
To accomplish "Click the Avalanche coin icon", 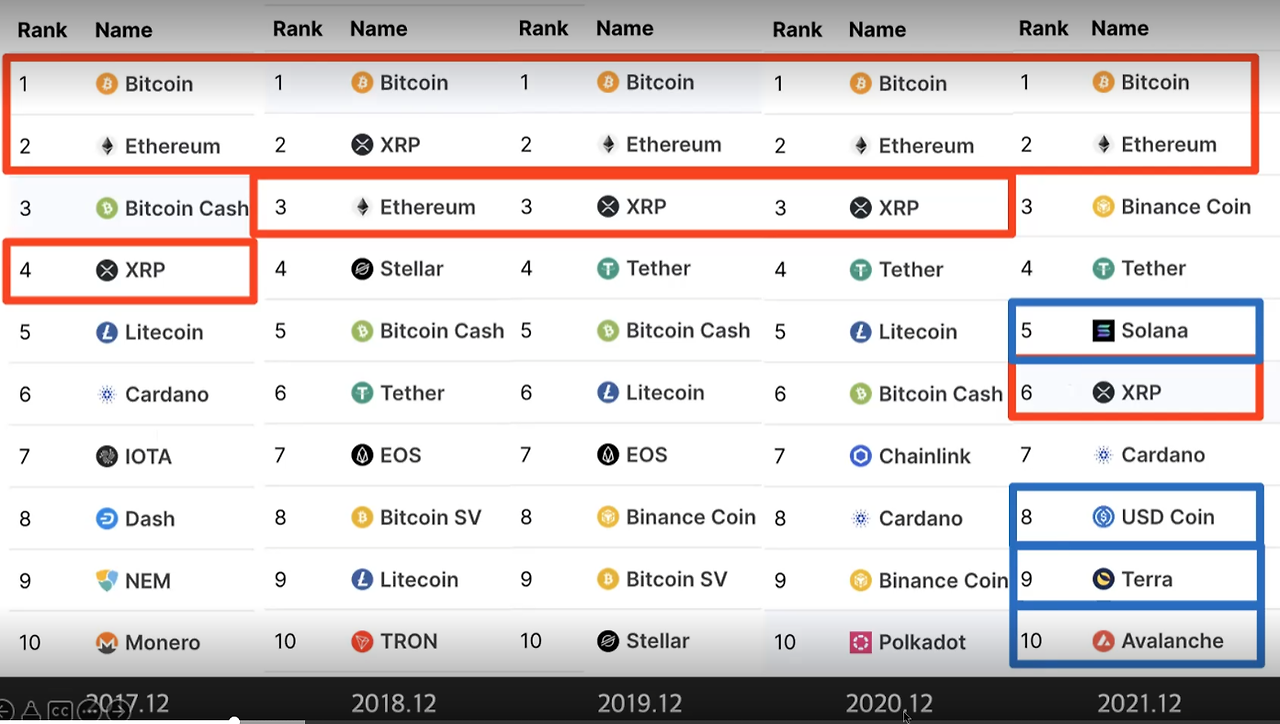I will pos(1103,641).
